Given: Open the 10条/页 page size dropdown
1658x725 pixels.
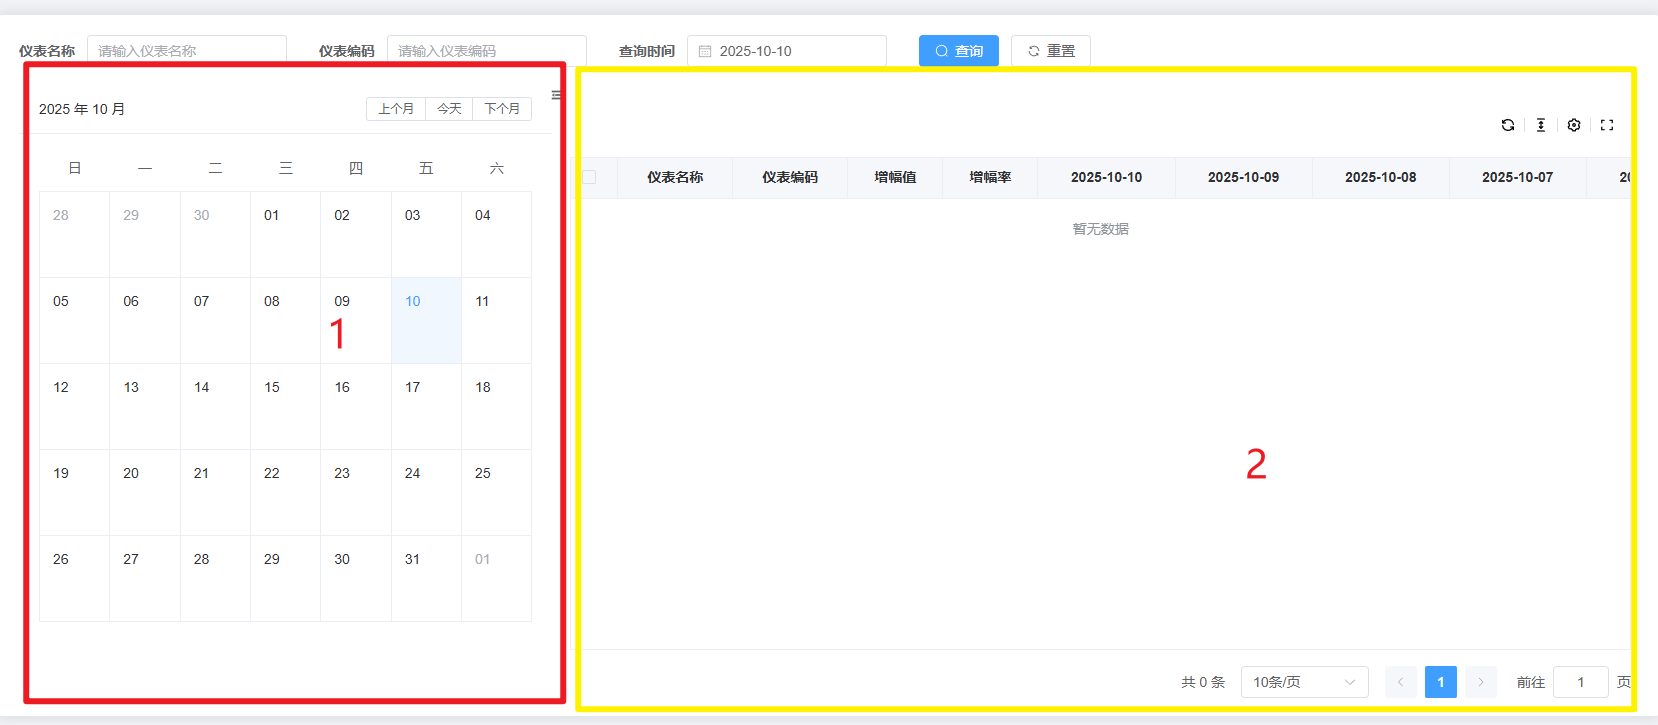Looking at the screenshot, I should tap(1304, 682).
